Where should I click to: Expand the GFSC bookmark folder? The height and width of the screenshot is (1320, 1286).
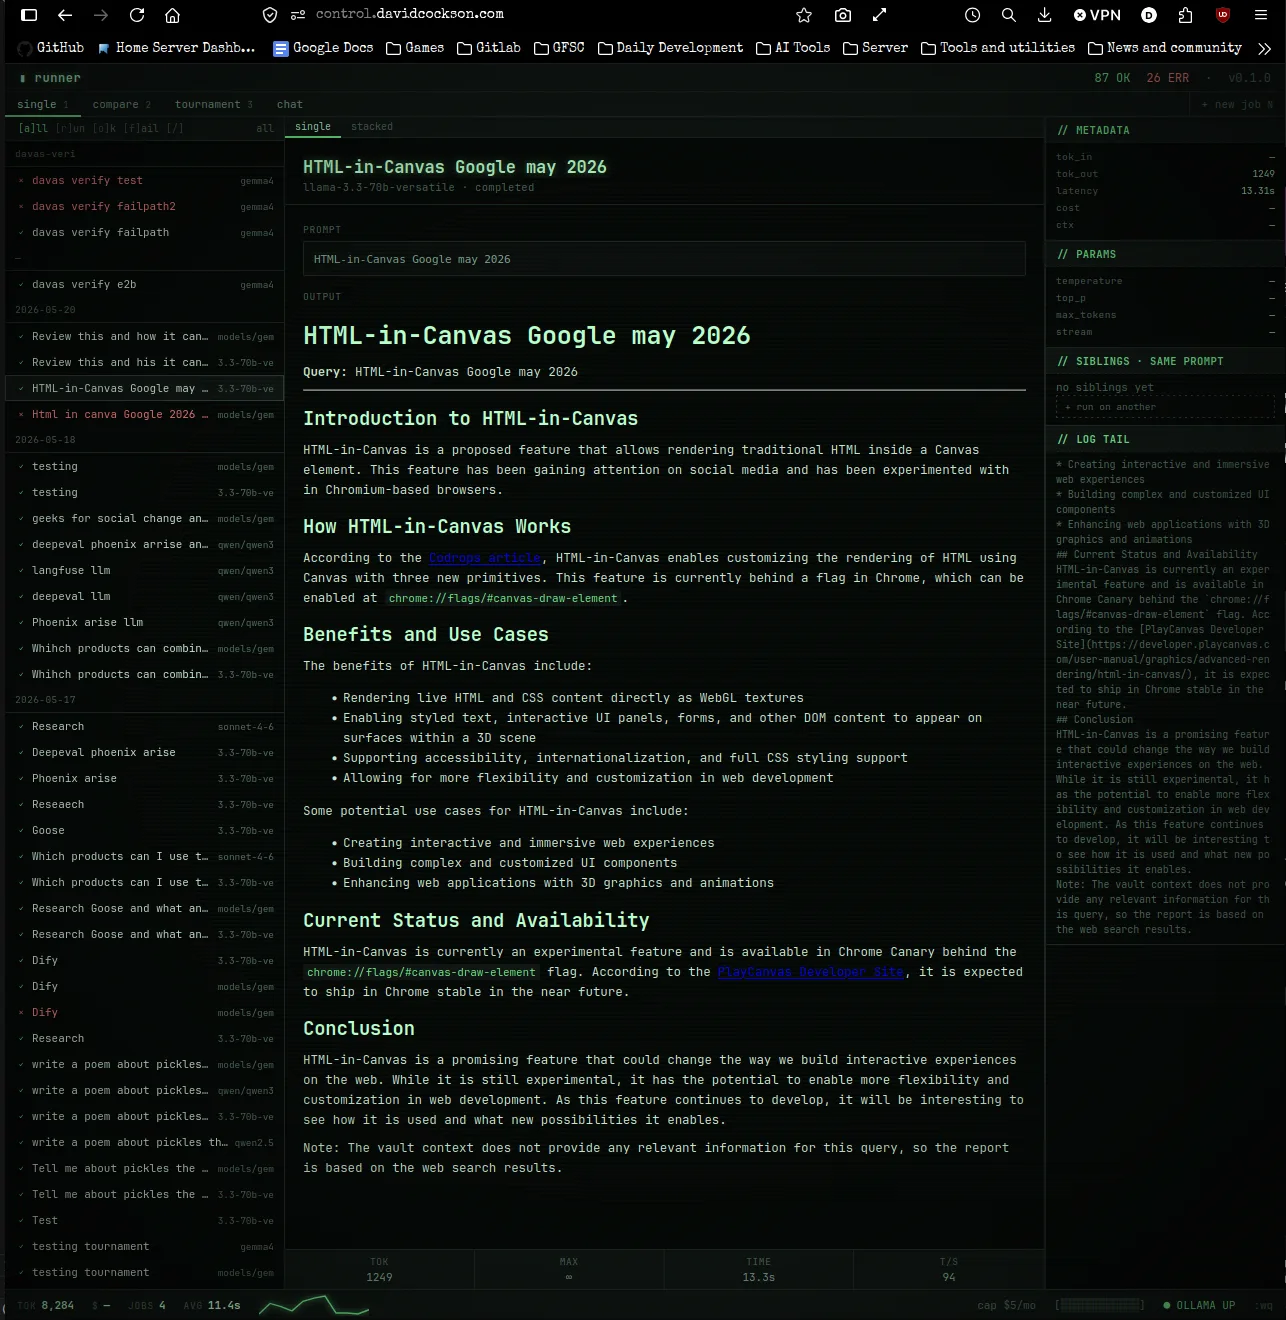(559, 48)
